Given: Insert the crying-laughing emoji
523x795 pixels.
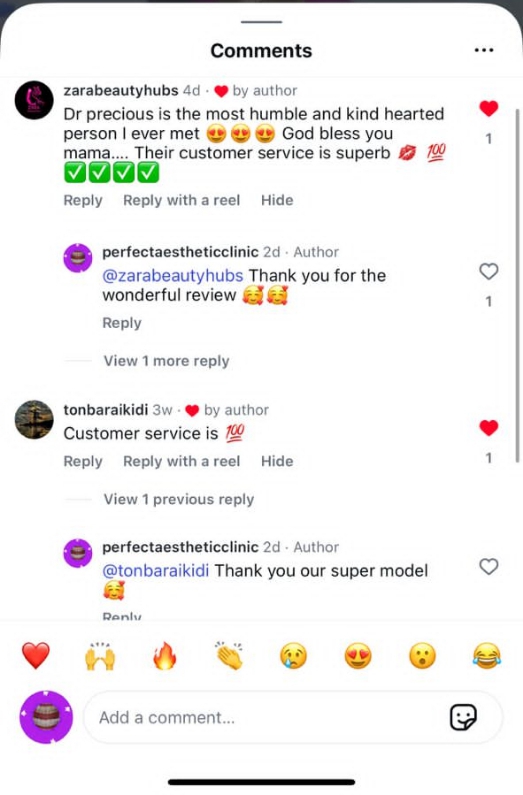Looking at the screenshot, I should tap(487, 656).
